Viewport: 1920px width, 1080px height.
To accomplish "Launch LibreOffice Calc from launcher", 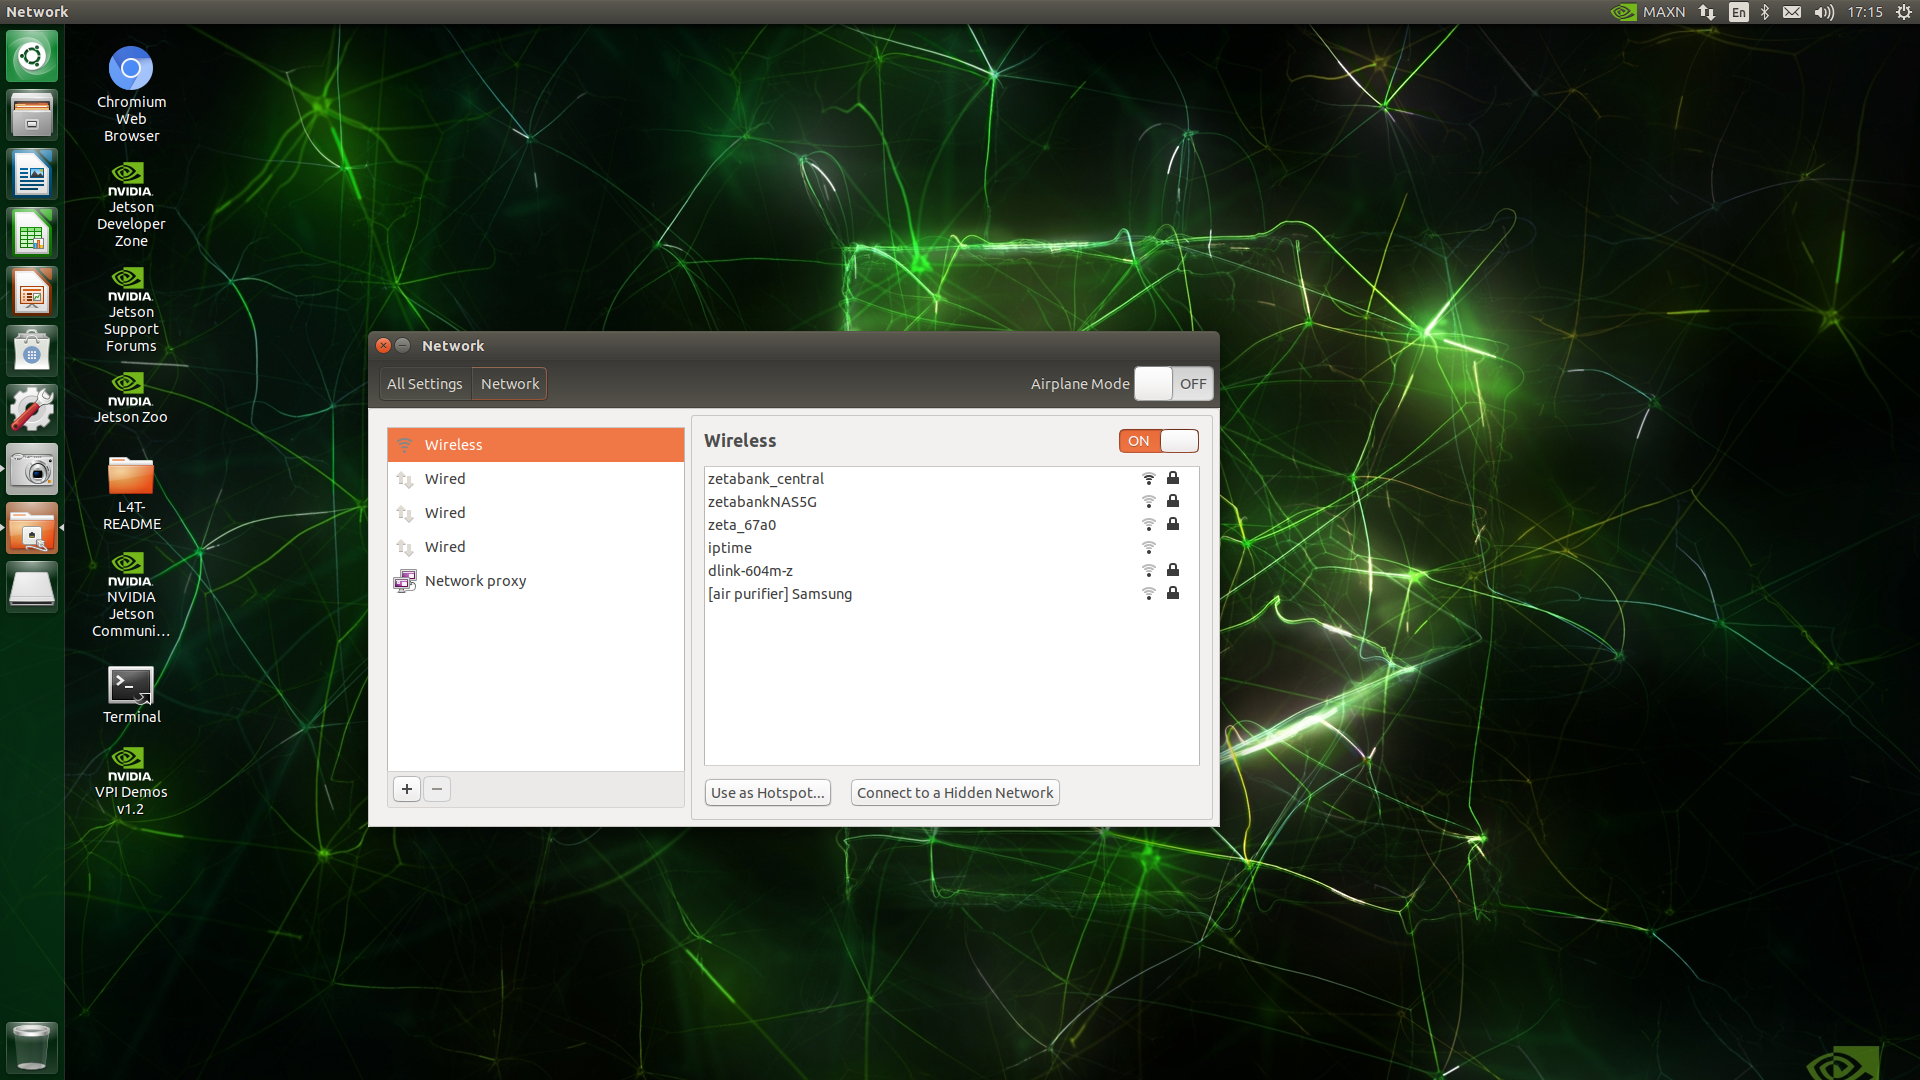I will coord(32,233).
